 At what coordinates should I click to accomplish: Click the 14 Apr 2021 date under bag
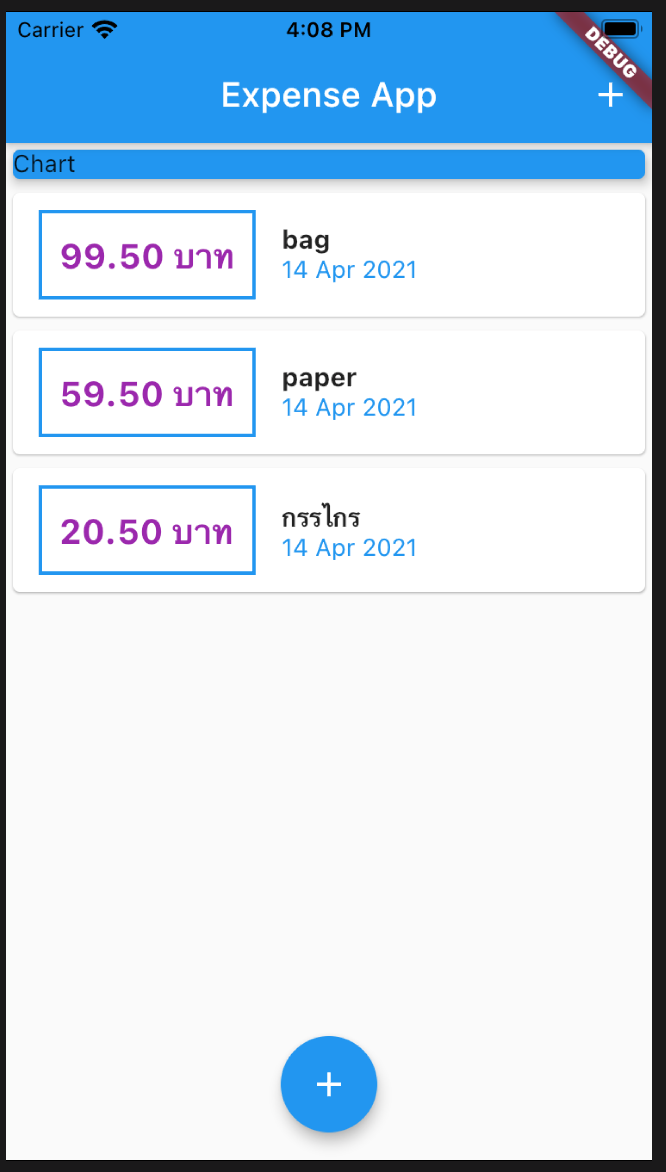point(349,270)
